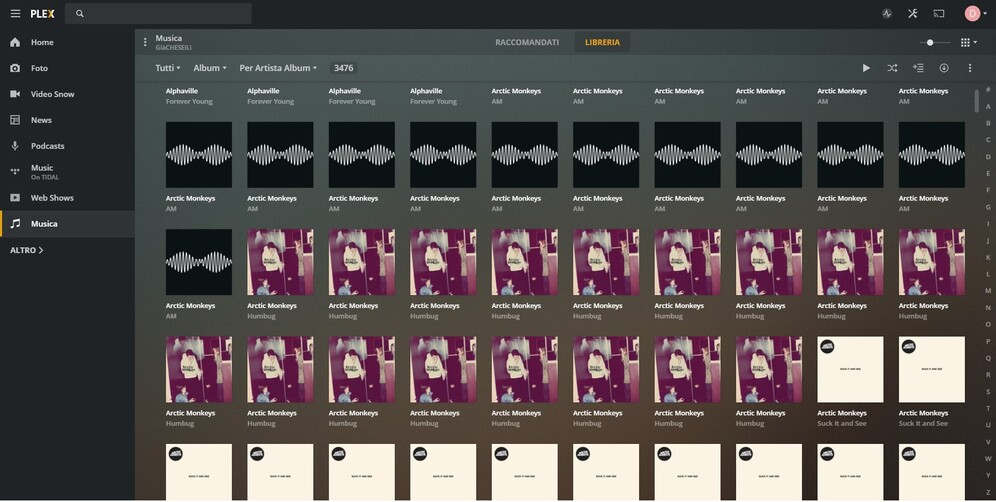Viewport: 996px width, 502px height.
Task: Open the Album type dropdown
Action: click(x=210, y=68)
